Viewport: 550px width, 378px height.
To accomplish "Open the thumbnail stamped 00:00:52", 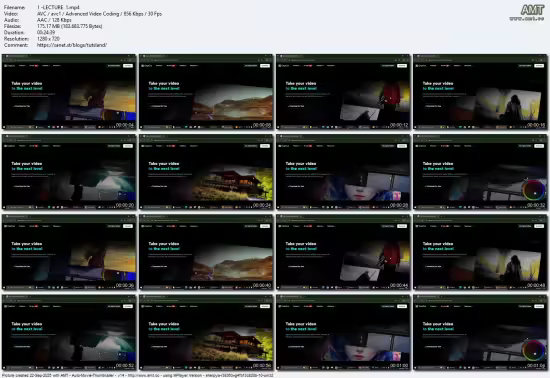I will (x=69, y=332).
